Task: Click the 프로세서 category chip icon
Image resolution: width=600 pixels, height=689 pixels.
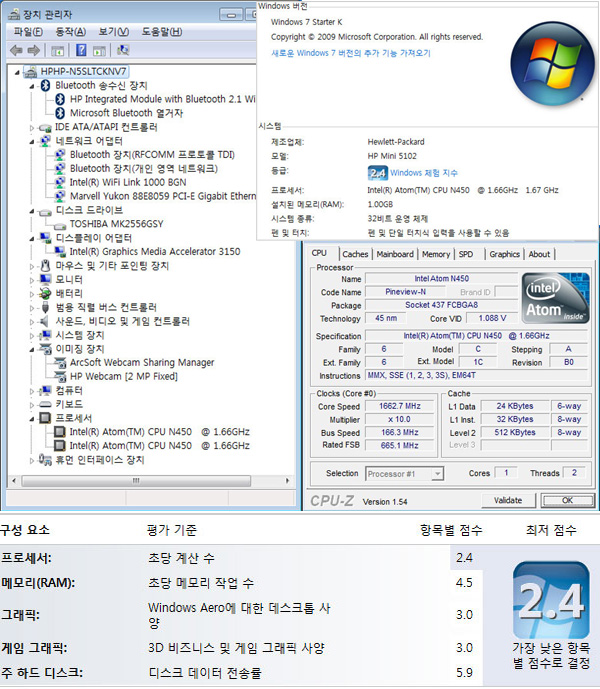Action: click(x=45, y=418)
